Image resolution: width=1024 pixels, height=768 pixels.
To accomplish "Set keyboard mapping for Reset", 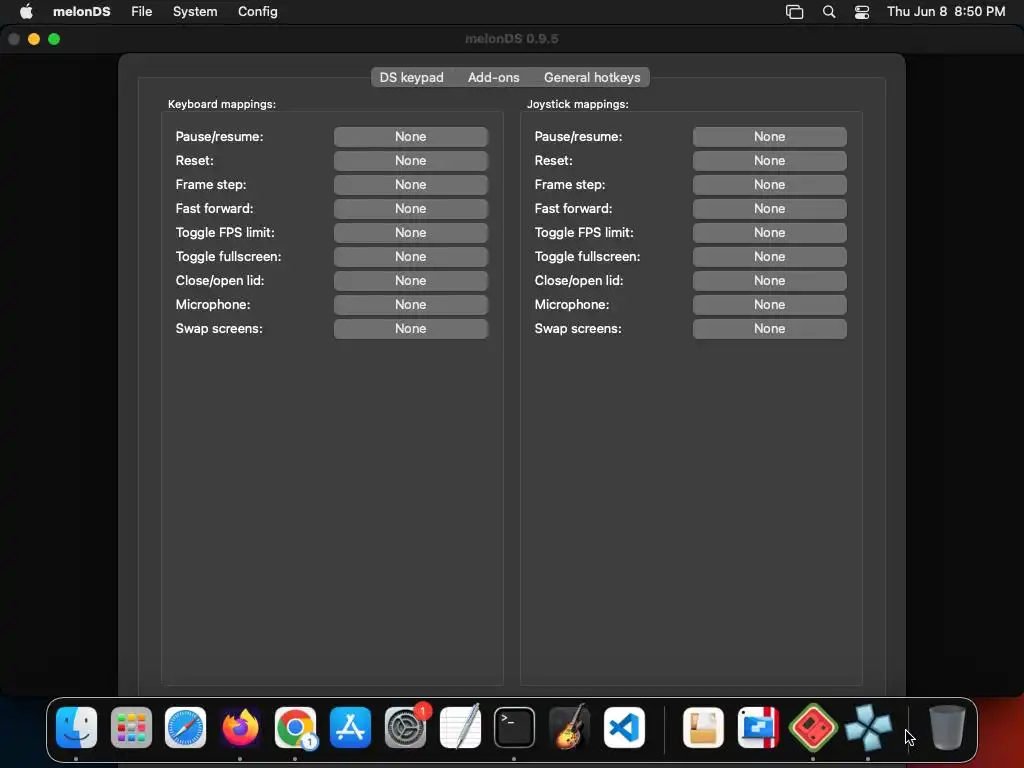I will 411,161.
